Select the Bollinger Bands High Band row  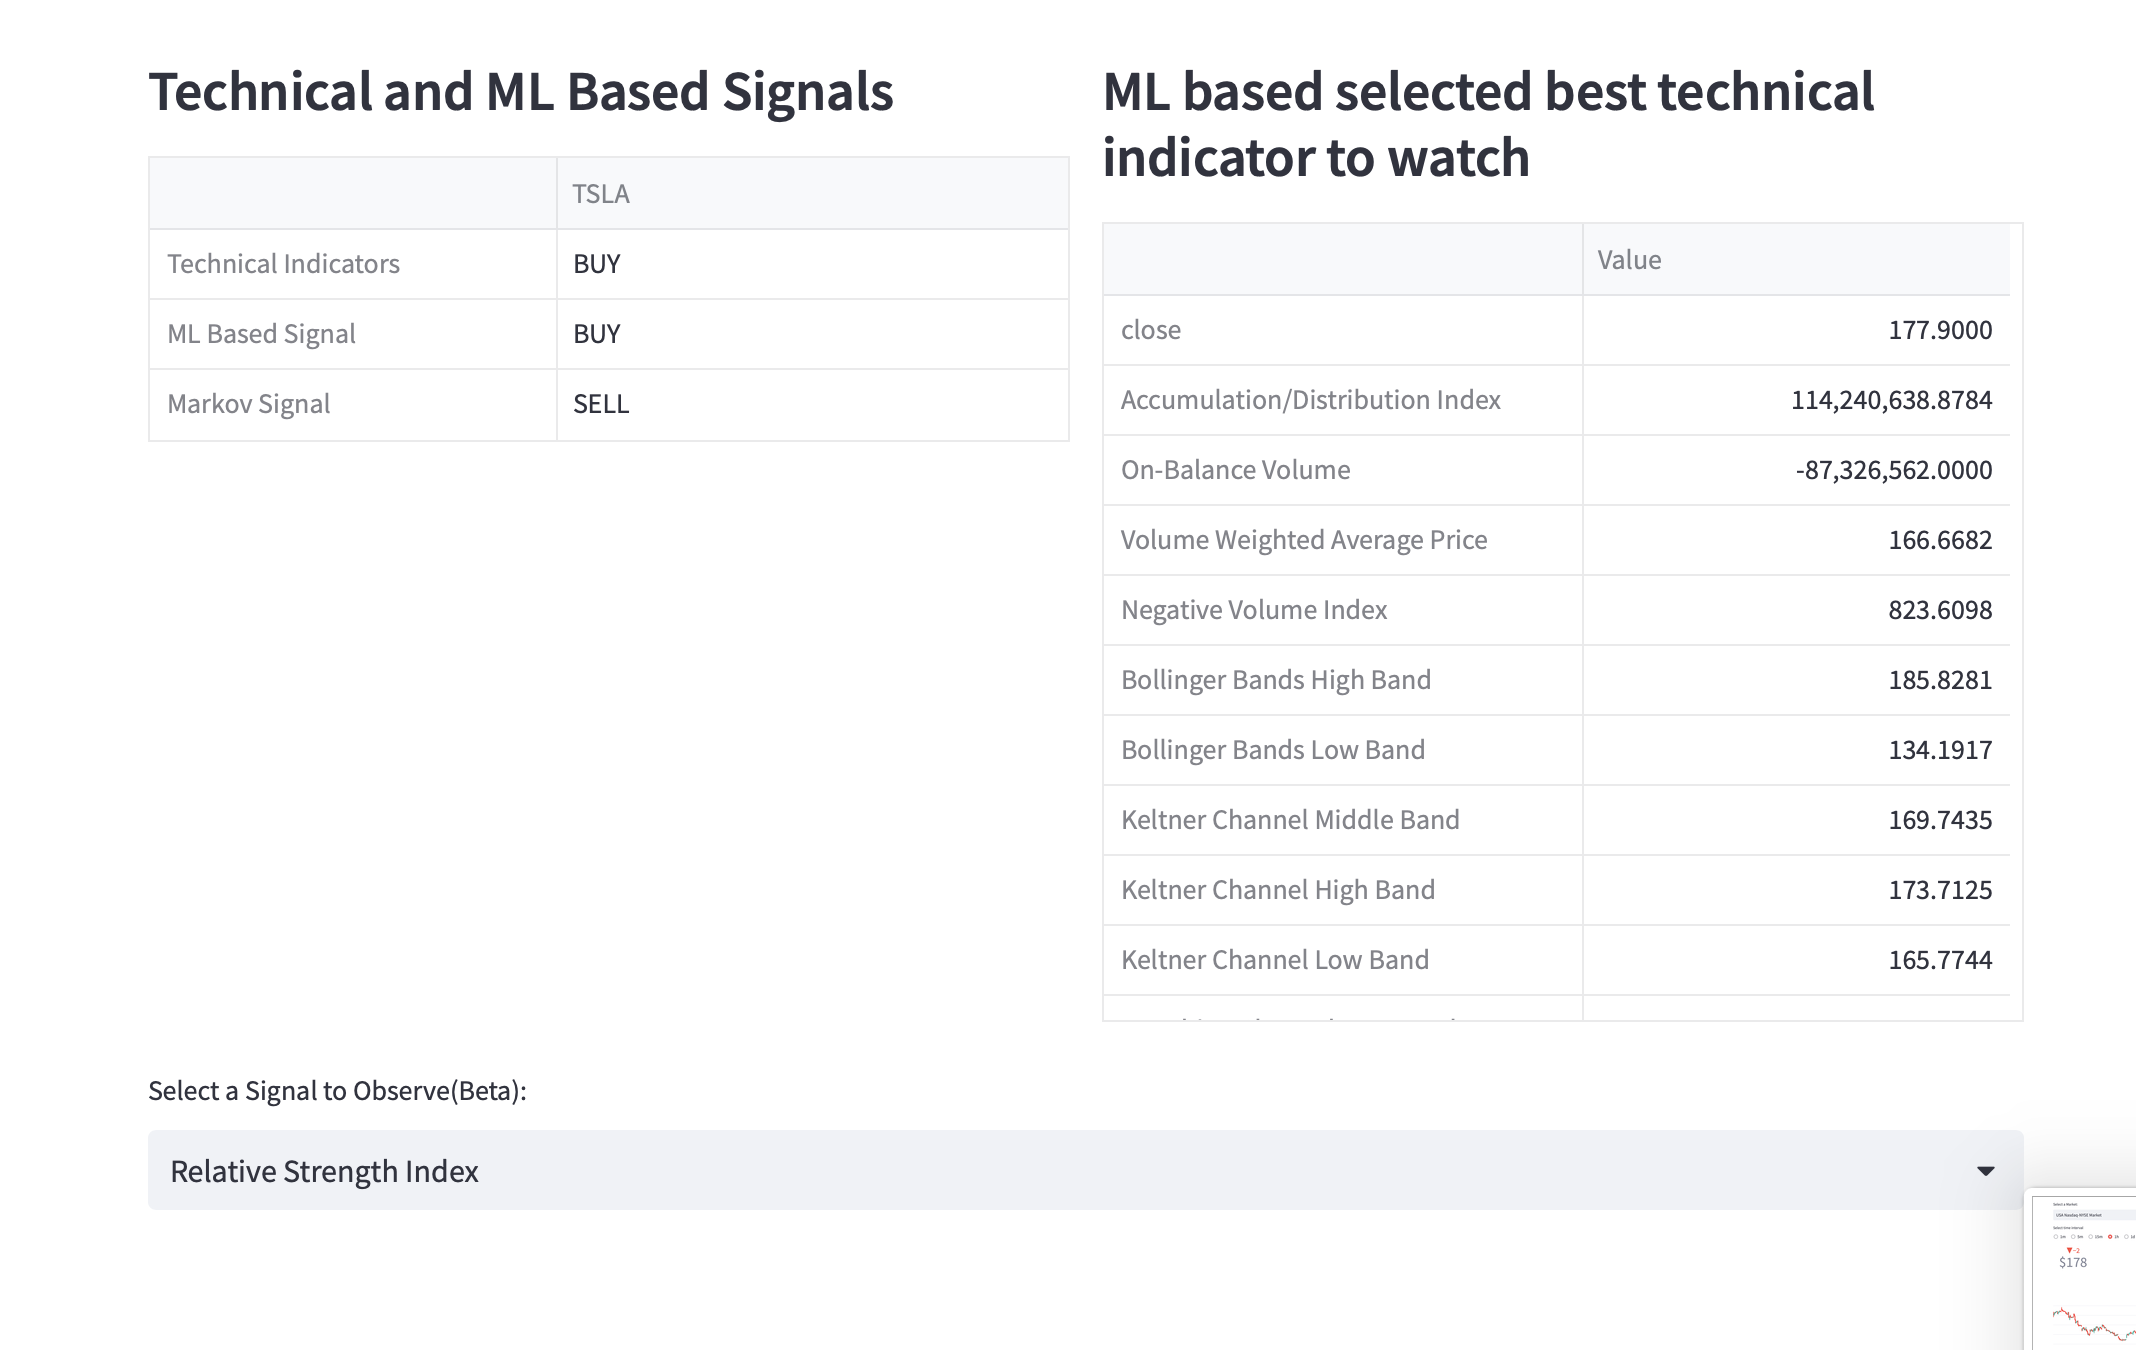coord(1557,680)
